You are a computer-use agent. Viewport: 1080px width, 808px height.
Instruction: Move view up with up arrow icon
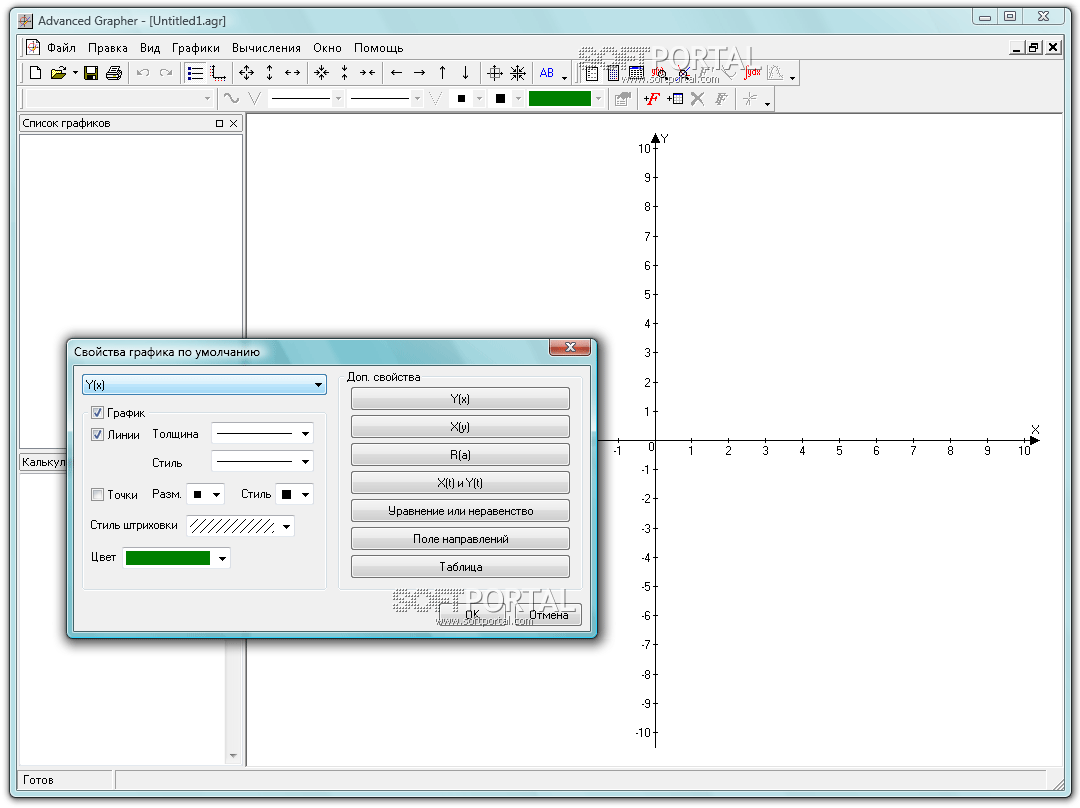(442, 72)
